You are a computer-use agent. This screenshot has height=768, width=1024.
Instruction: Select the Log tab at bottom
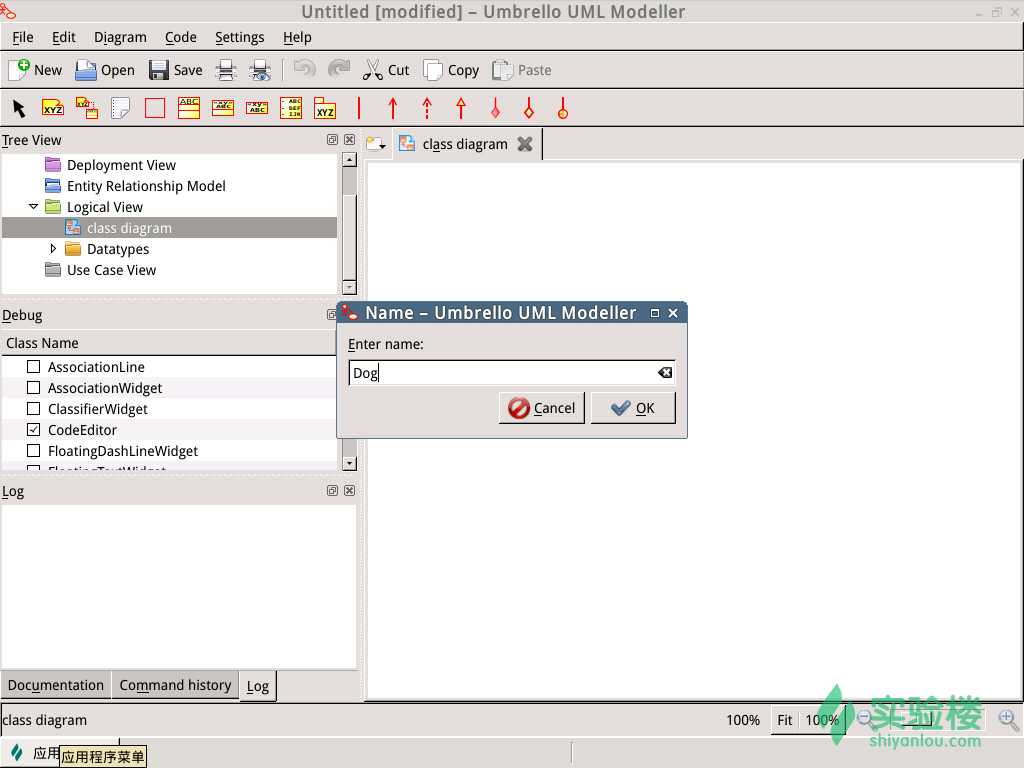(x=257, y=686)
